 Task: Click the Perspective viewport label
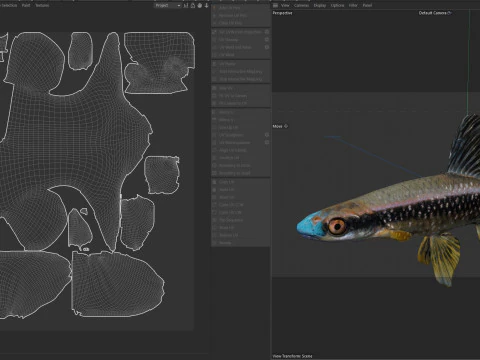click(x=282, y=13)
